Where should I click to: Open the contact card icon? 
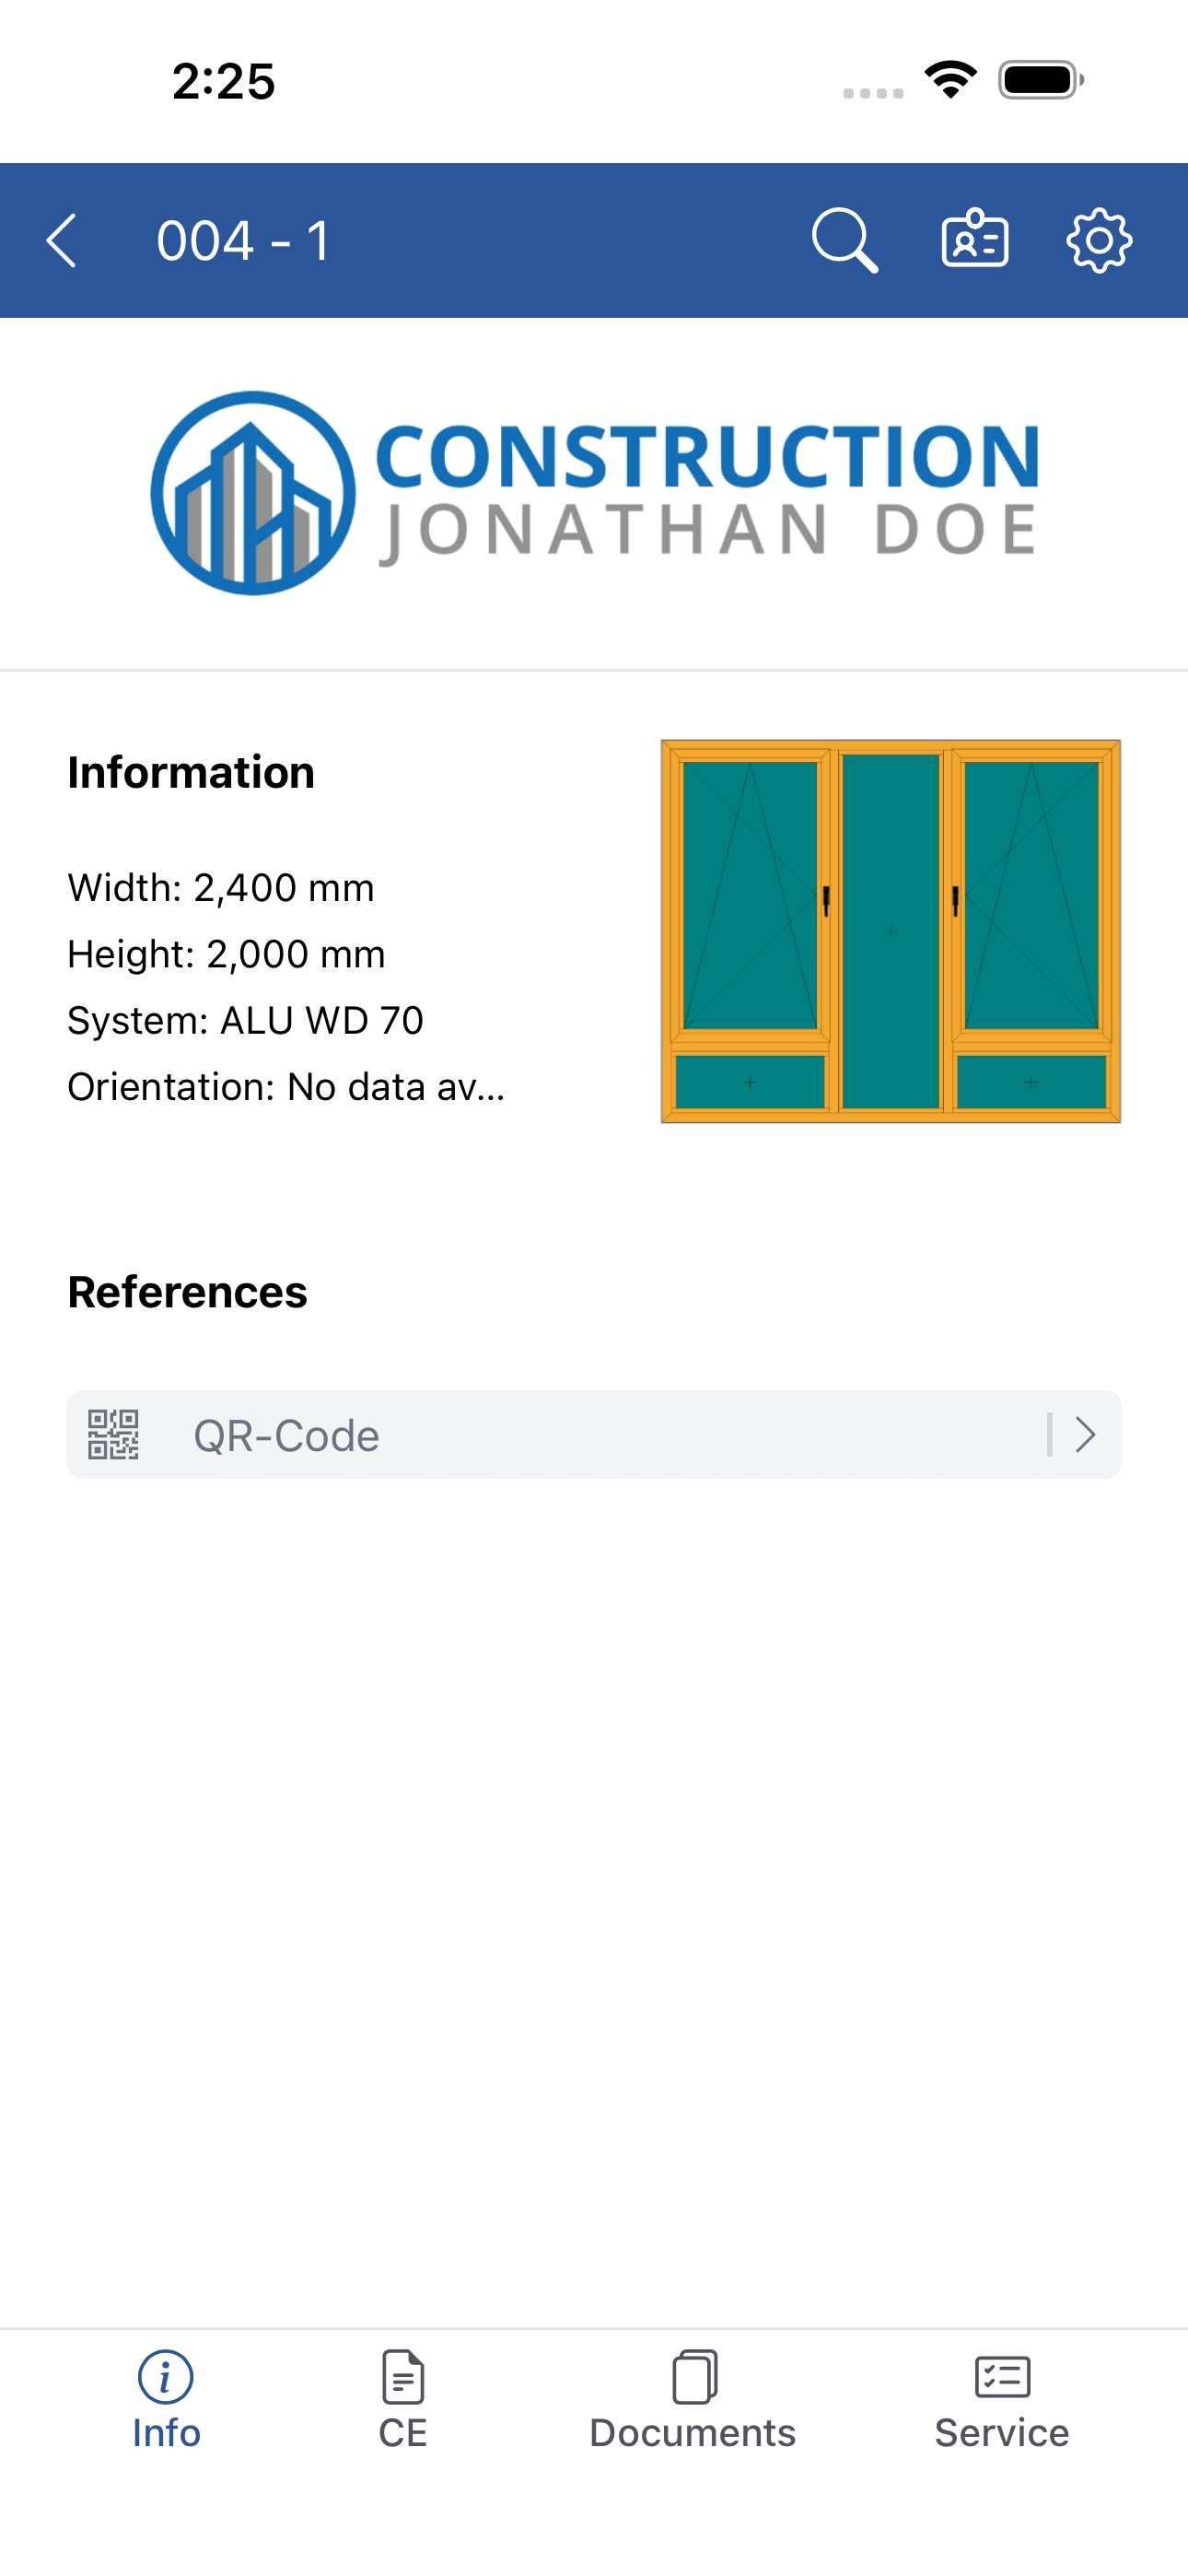click(x=975, y=240)
